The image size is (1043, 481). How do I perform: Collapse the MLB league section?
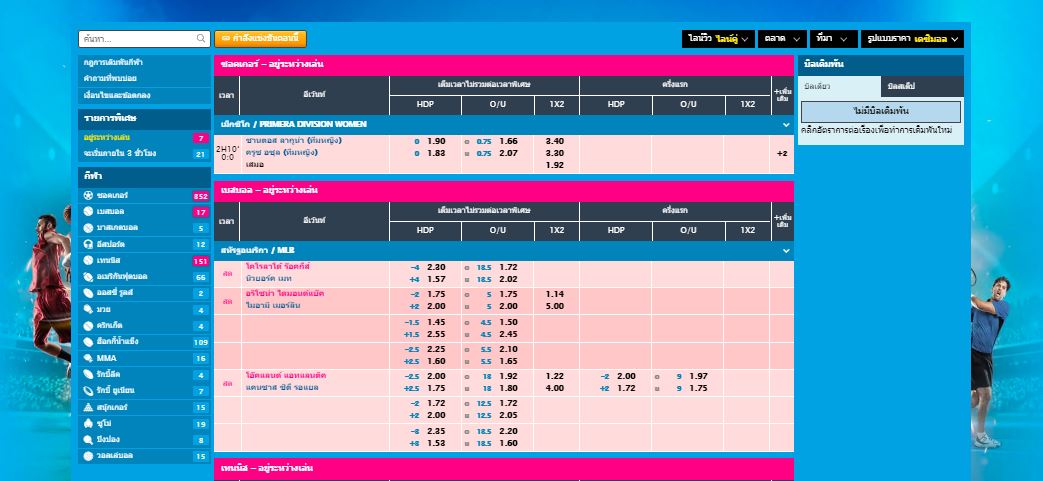[x=786, y=250]
